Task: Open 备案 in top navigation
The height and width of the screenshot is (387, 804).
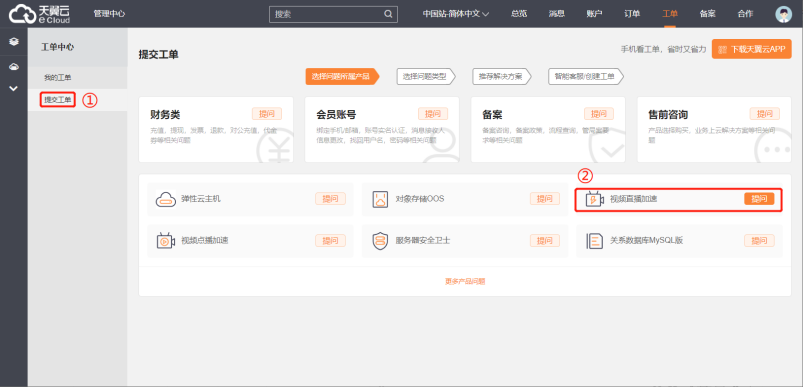Action: coord(708,14)
